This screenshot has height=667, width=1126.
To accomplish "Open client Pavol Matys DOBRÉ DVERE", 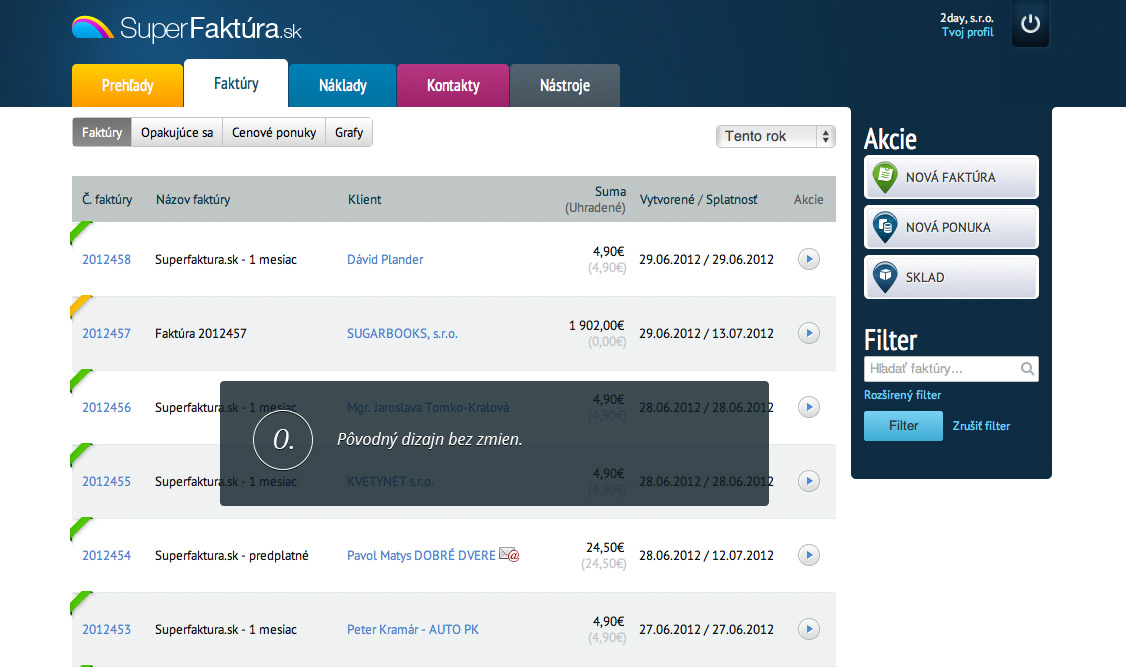I will (x=421, y=556).
